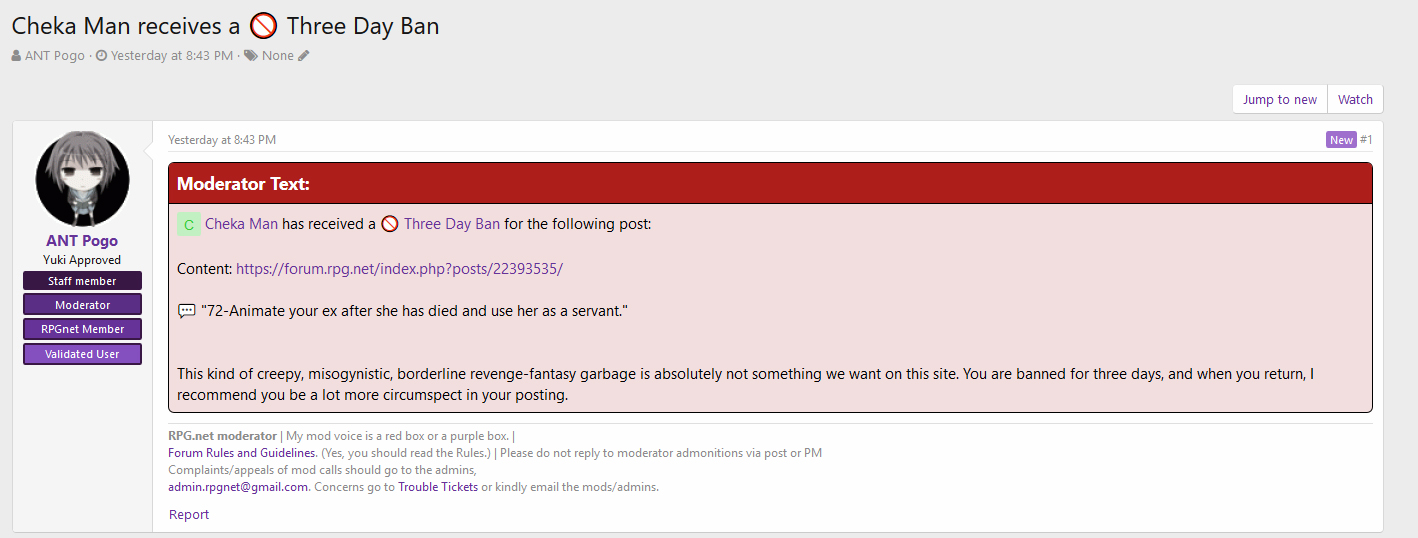Click the None tags label

(x=278, y=56)
